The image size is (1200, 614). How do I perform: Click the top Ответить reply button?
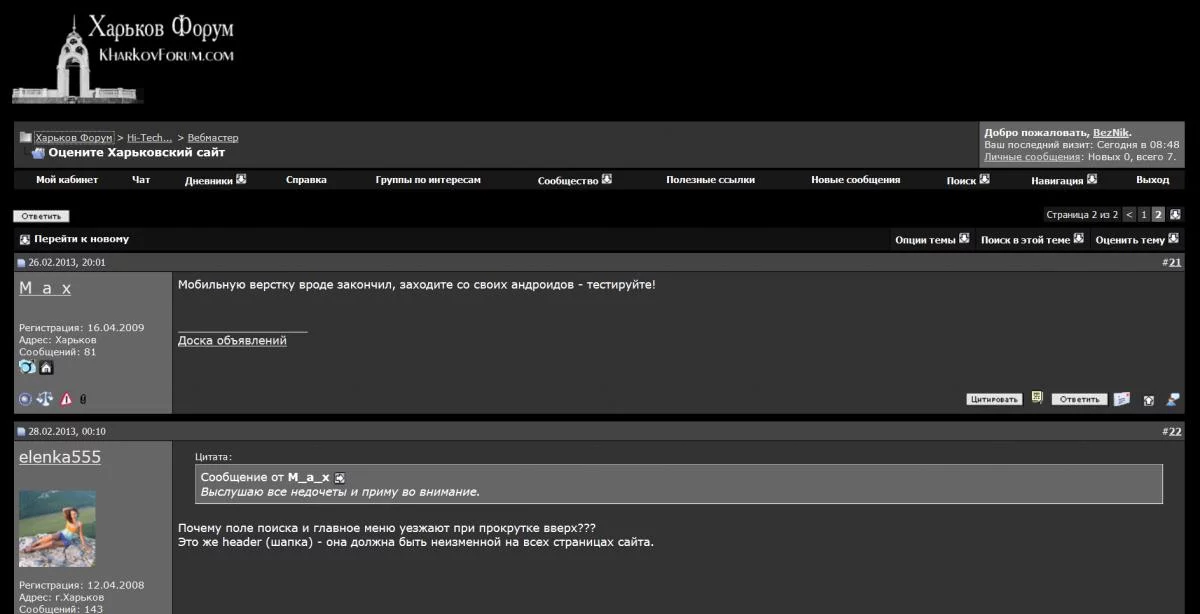click(x=41, y=216)
